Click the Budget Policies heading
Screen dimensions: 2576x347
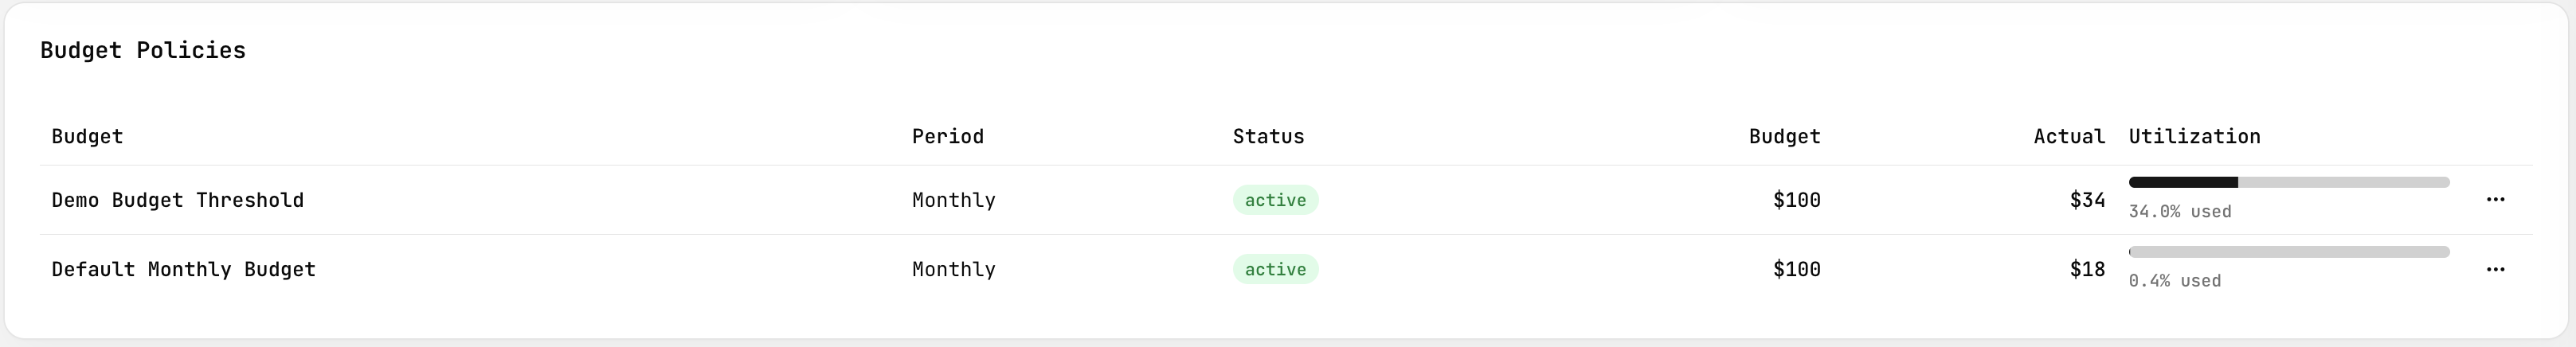coord(142,50)
